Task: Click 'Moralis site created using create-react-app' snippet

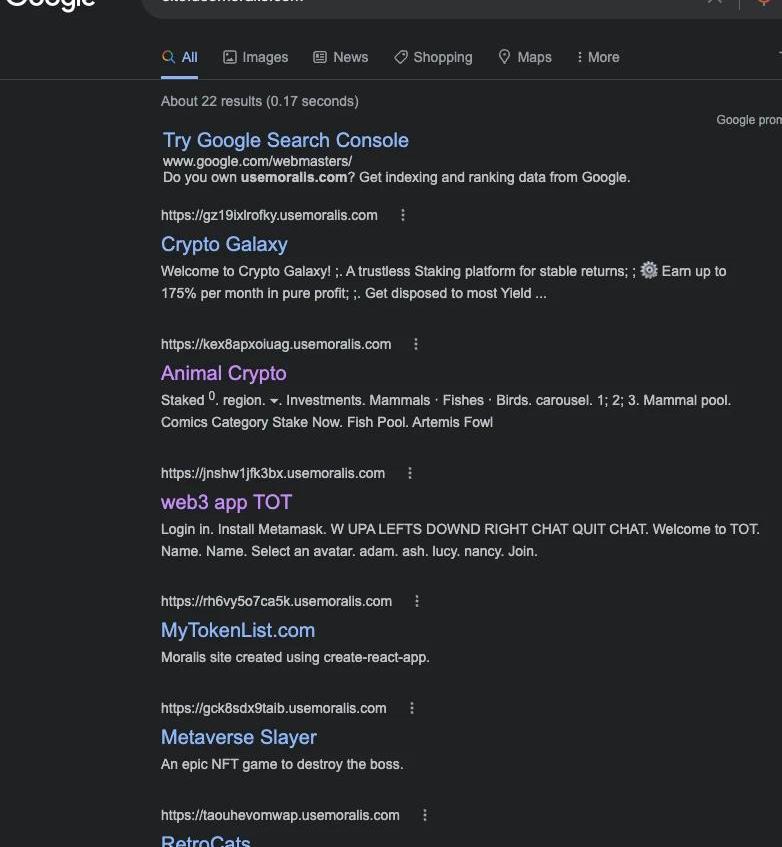Action: pyautogui.click(x=295, y=657)
